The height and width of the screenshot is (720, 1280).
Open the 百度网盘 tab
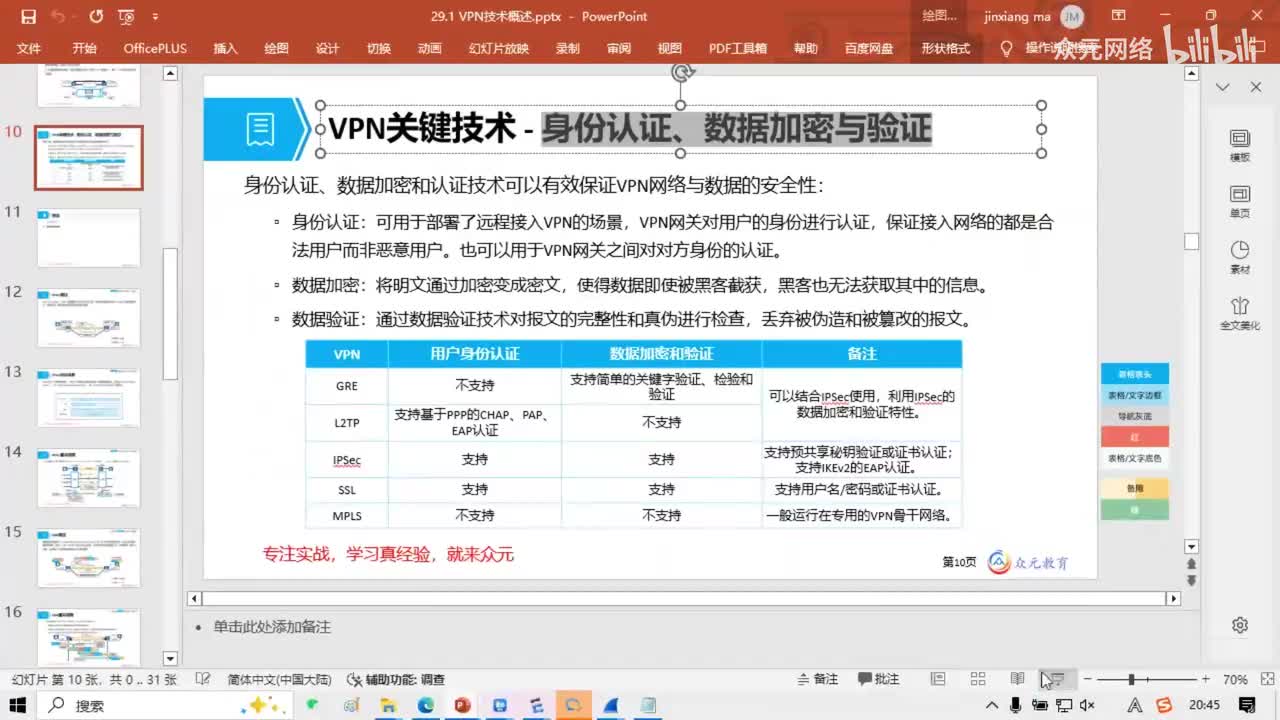(869, 48)
